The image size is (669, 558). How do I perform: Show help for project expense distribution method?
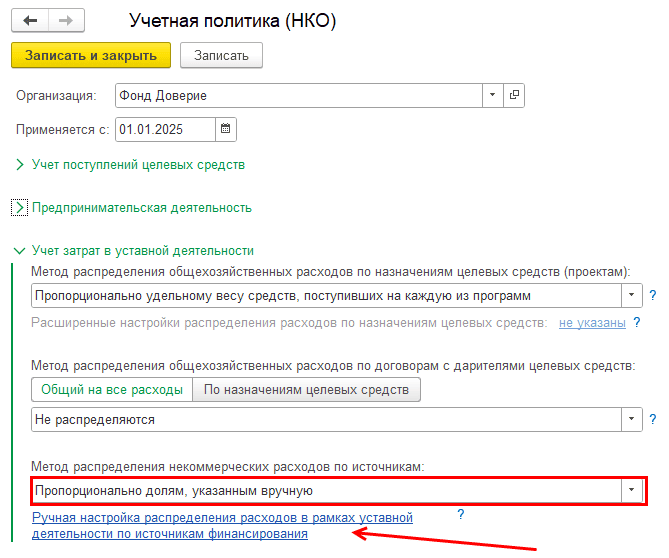tap(652, 296)
